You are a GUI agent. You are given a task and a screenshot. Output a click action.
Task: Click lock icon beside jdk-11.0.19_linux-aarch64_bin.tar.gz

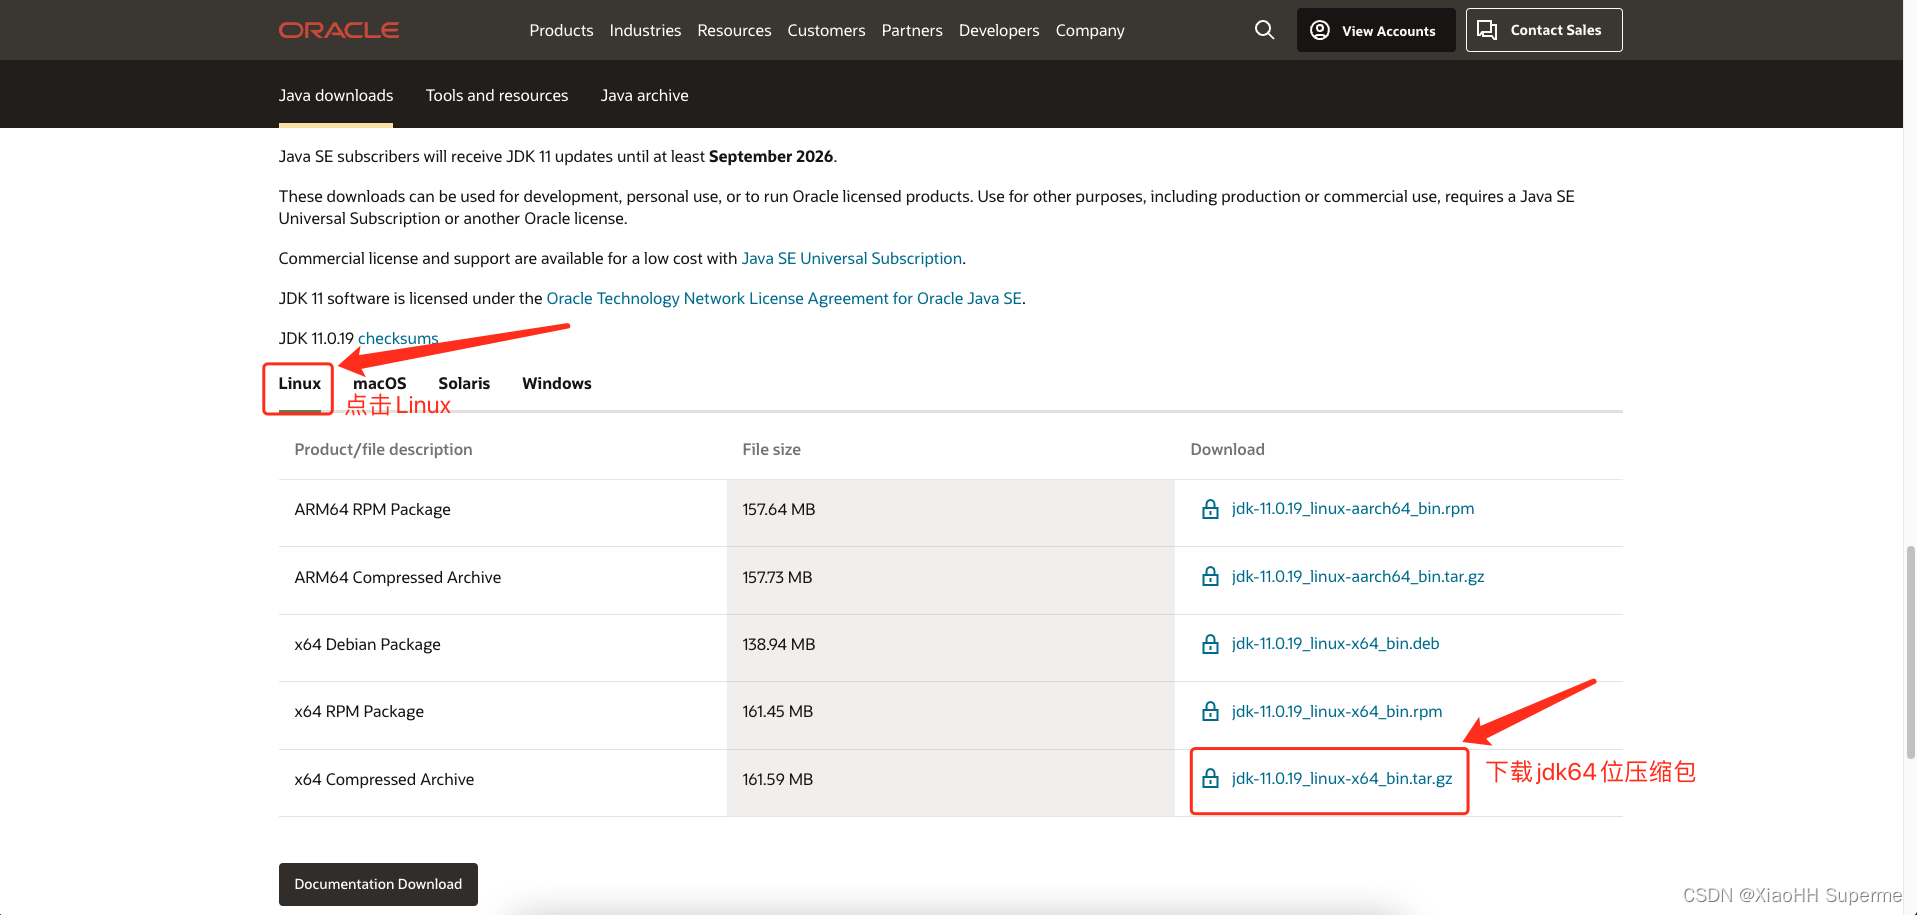(x=1210, y=577)
